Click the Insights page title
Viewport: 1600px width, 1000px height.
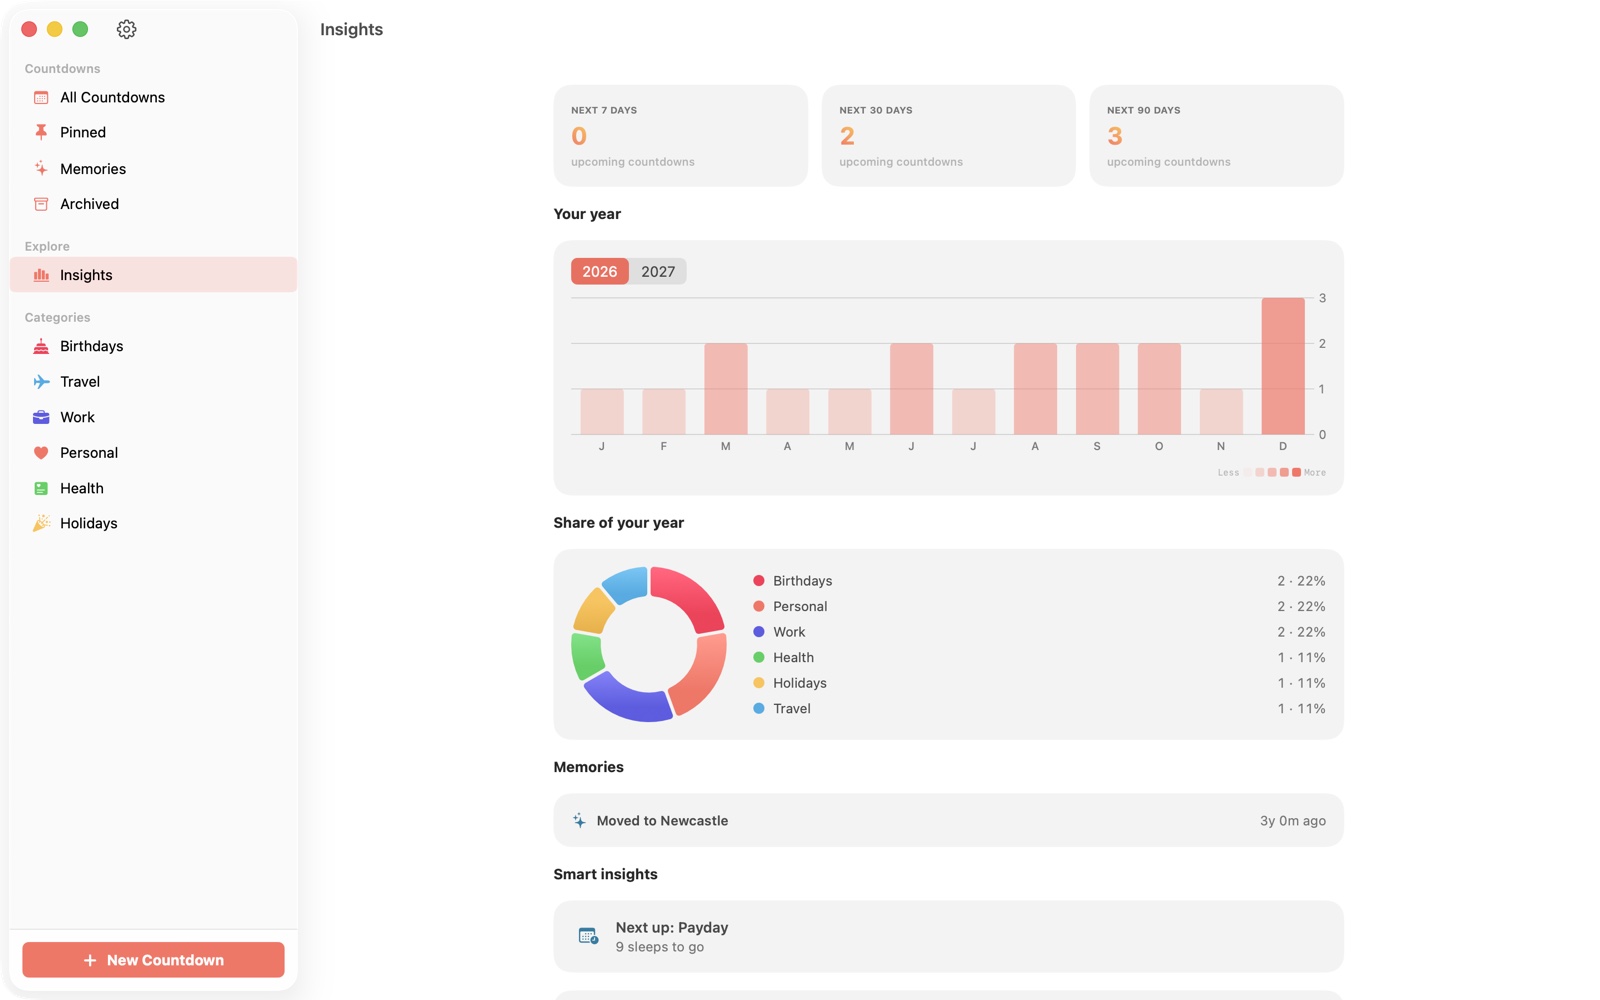coord(352,29)
